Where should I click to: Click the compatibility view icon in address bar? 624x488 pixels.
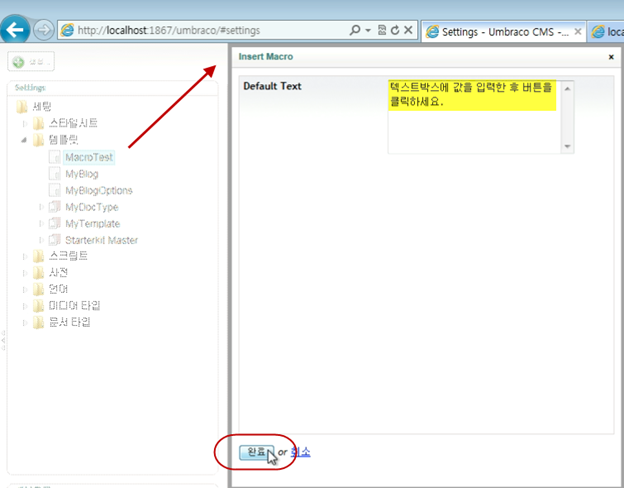pos(382,30)
